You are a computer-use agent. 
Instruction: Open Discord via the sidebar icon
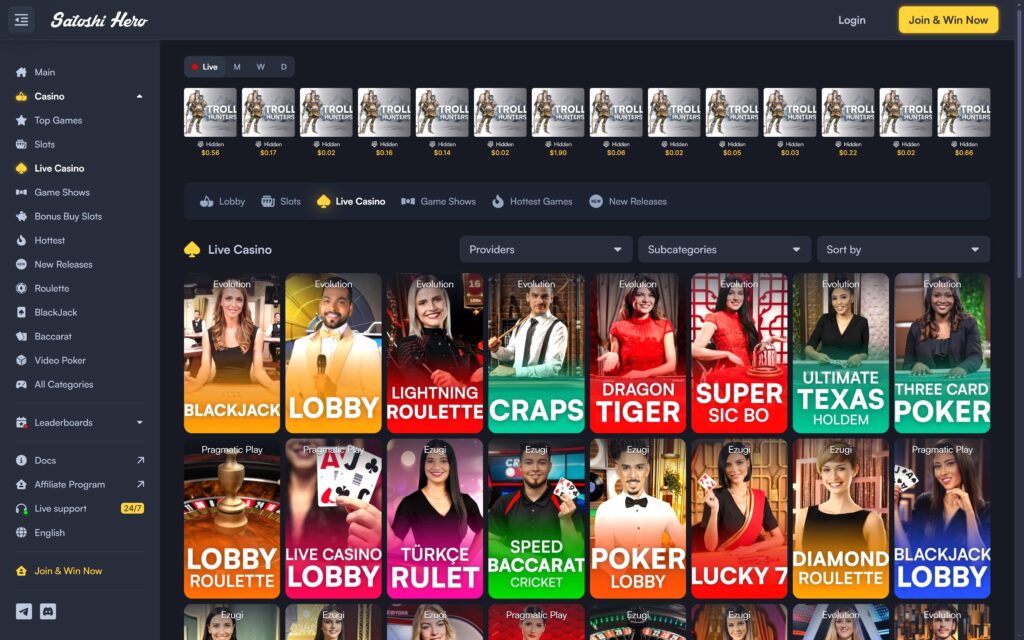(x=47, y=611)
